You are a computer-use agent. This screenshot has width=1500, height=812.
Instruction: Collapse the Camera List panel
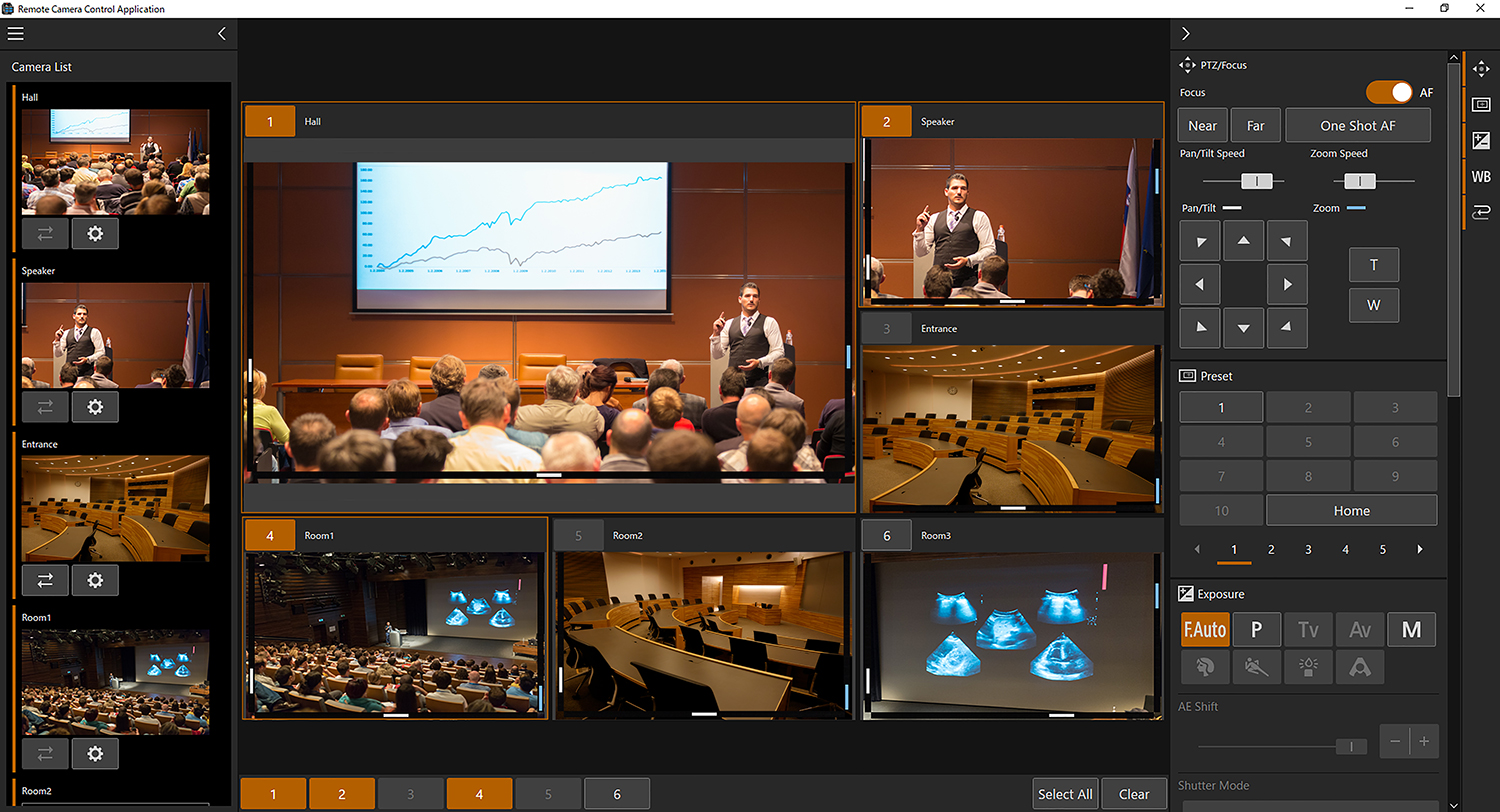point(222,33)
